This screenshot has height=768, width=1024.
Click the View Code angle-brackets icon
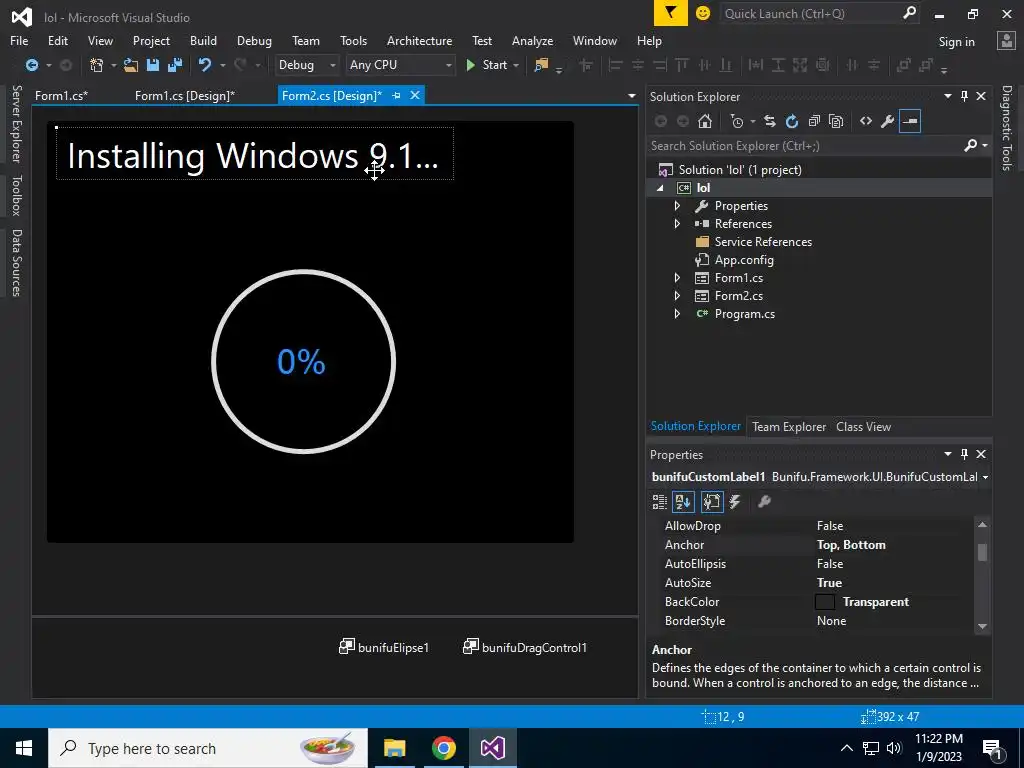[x=866, y=121]
